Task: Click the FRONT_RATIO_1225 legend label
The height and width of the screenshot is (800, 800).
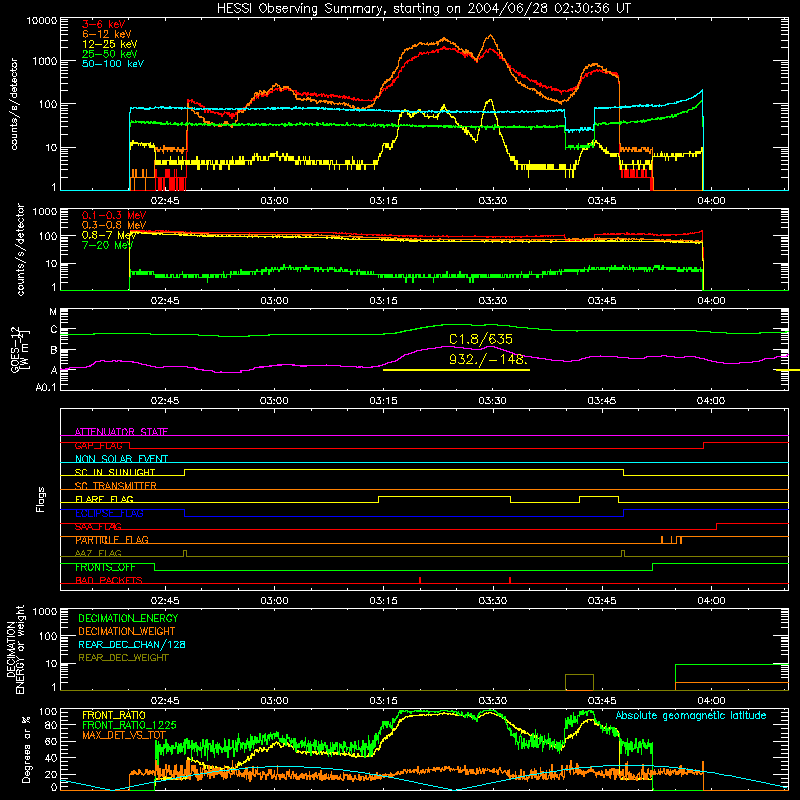Action: [129, 725]
